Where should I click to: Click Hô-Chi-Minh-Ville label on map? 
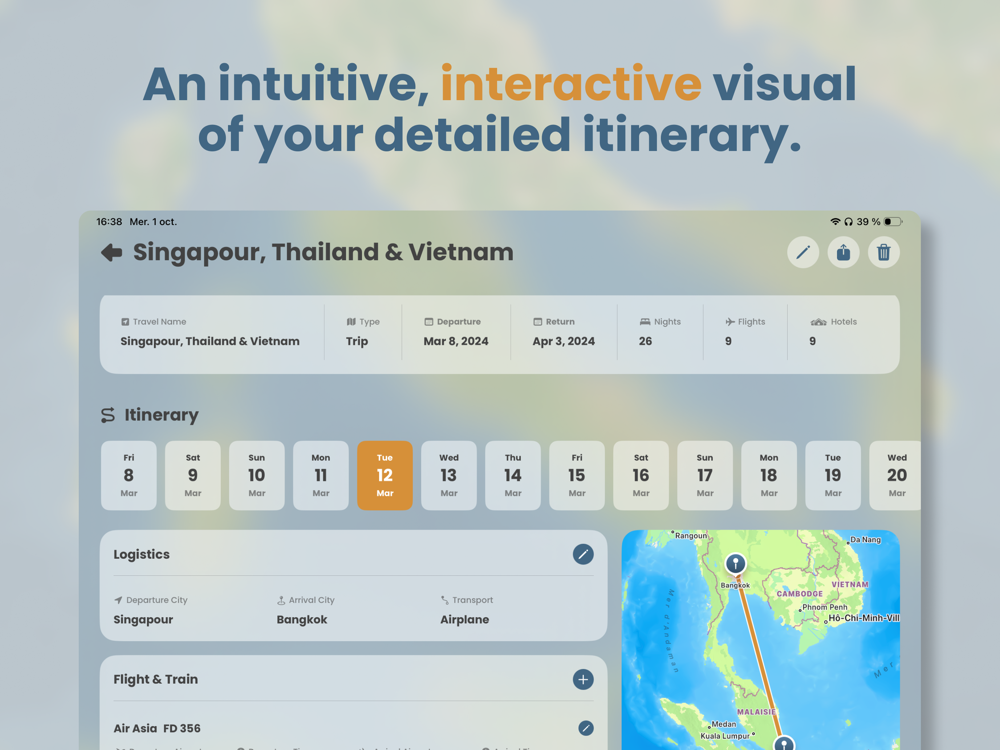point(864,618)
